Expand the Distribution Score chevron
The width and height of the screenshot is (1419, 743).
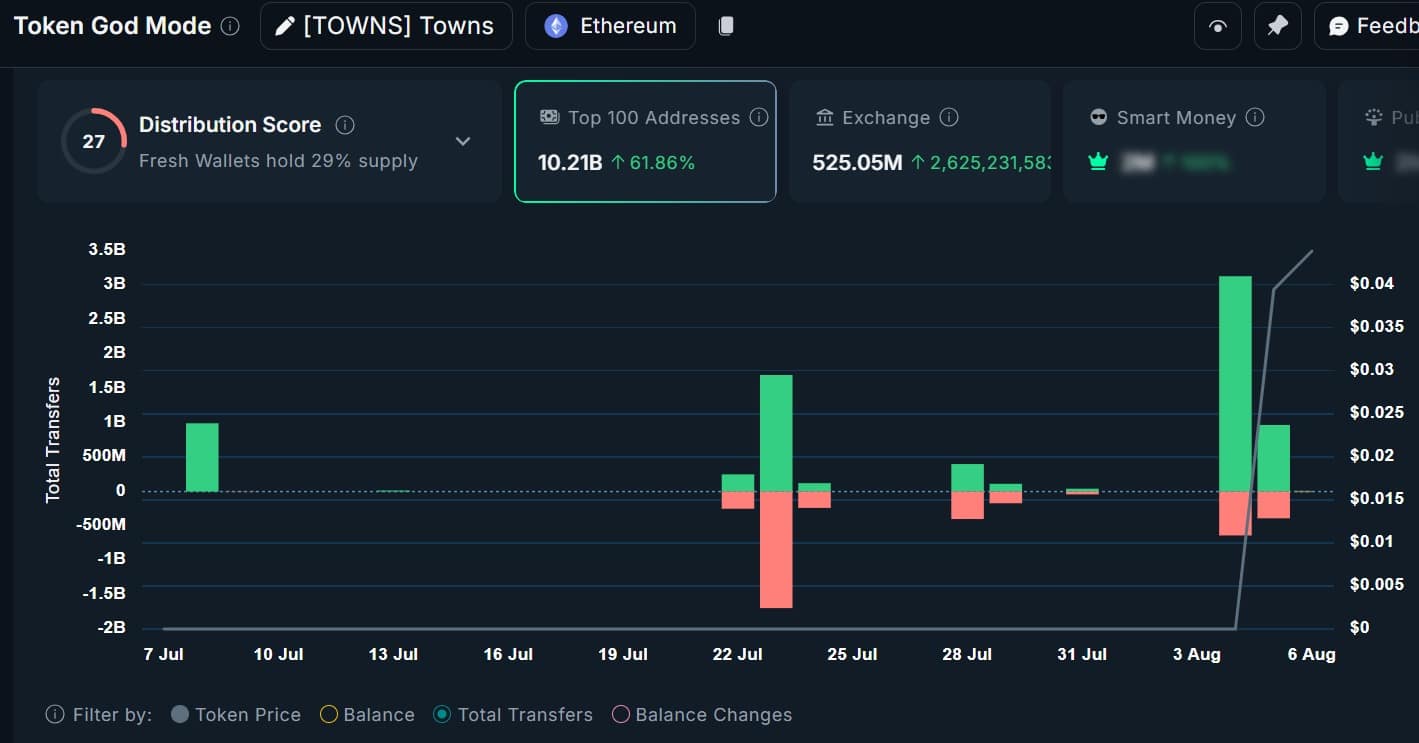click(463, 141)
